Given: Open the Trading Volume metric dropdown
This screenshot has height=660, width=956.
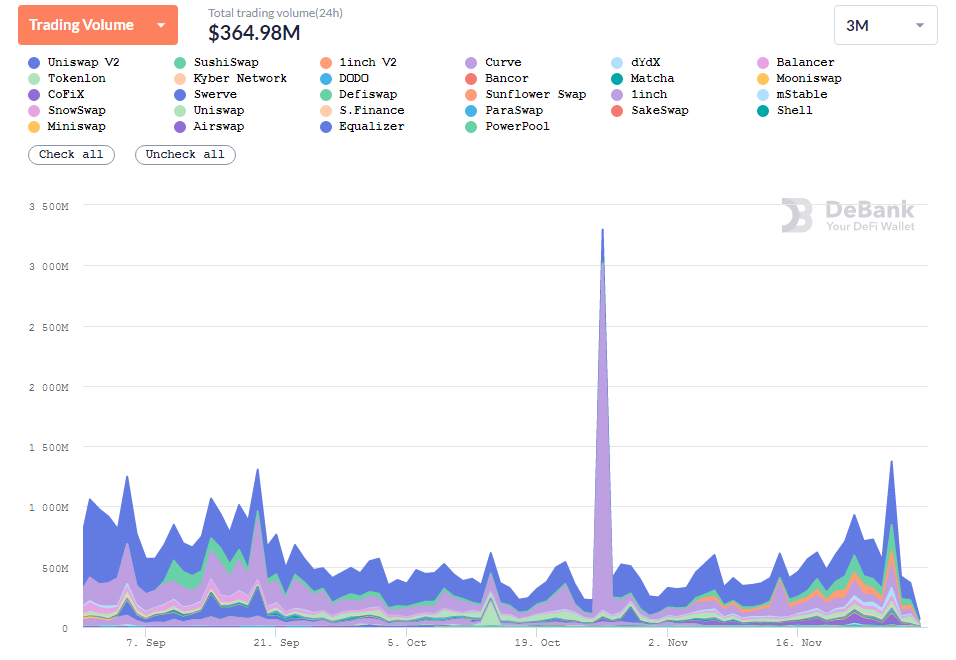Looking at the screenshot, I should [98, 25].
